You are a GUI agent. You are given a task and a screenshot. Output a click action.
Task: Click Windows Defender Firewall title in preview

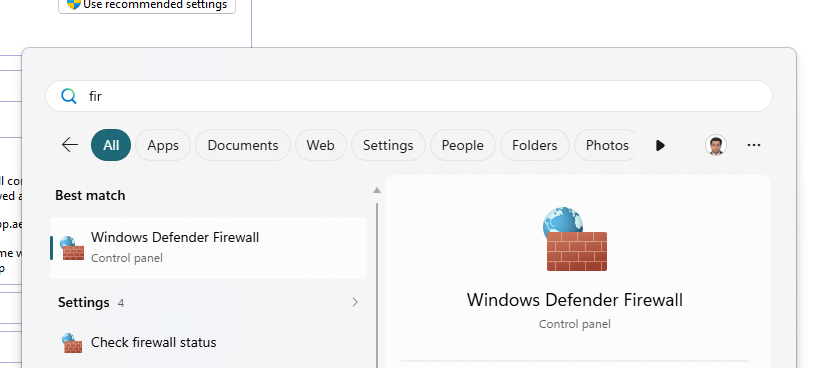tap(575, 300)
